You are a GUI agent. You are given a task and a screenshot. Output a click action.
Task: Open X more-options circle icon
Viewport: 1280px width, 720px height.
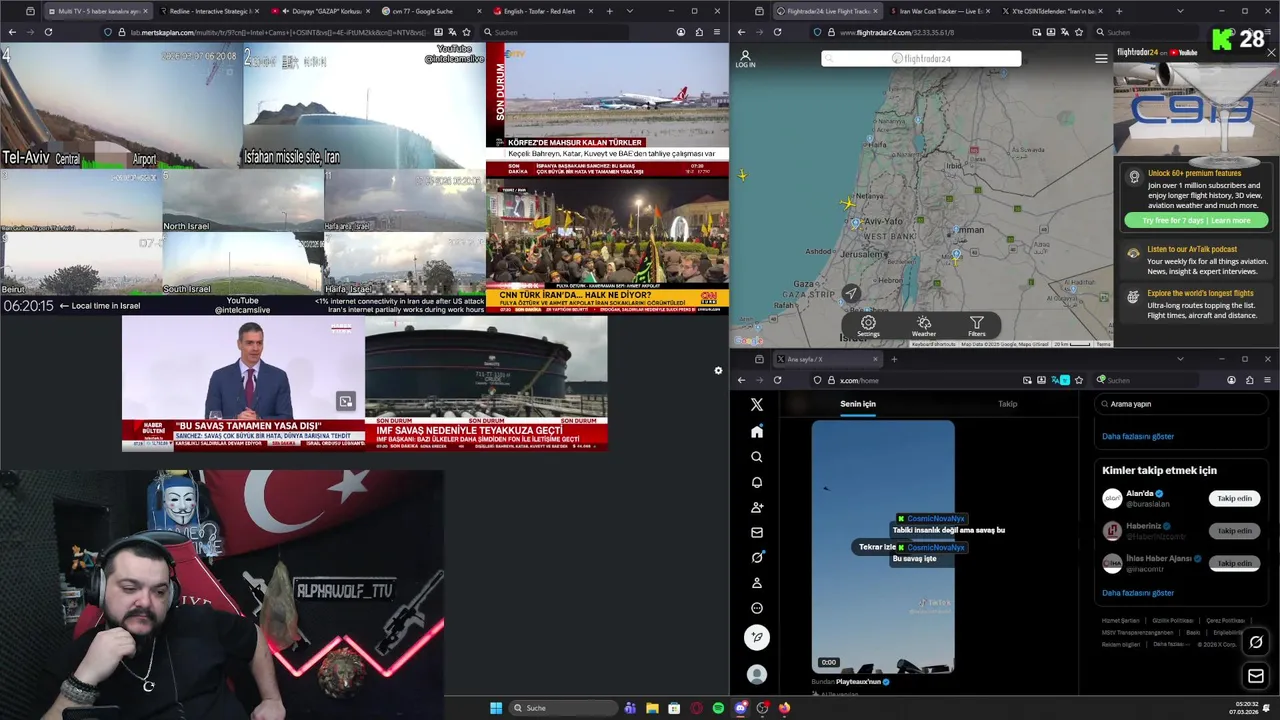tap(757, 608)
